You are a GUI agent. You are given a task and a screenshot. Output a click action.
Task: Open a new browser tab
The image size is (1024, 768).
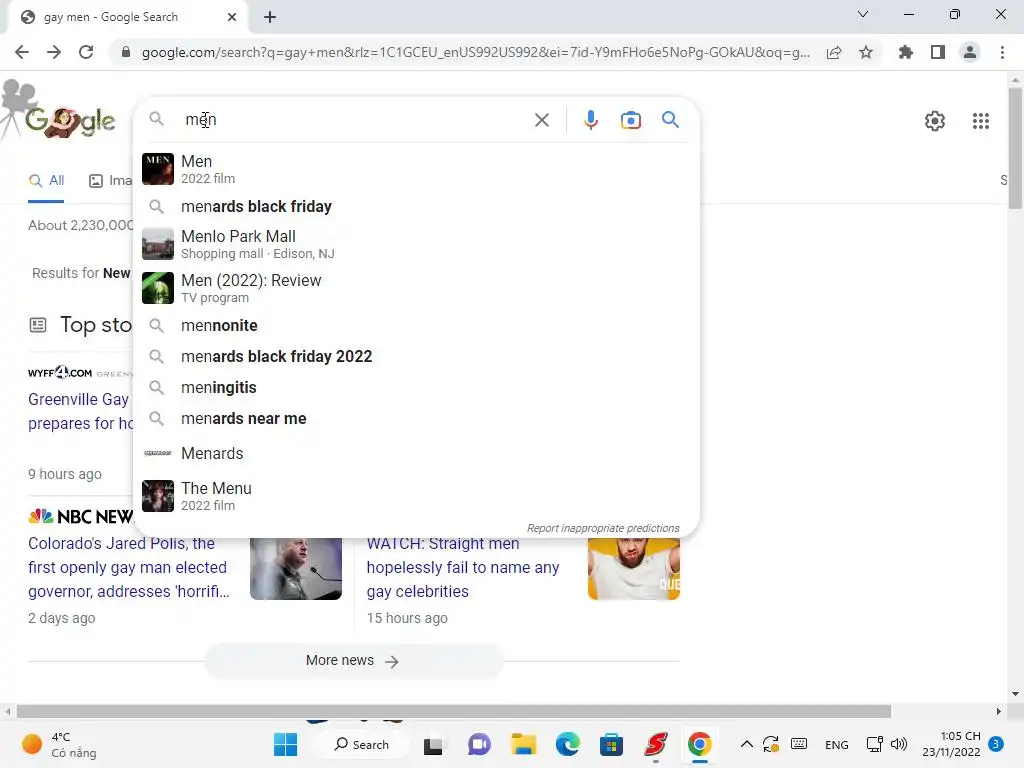coord(270,17)
